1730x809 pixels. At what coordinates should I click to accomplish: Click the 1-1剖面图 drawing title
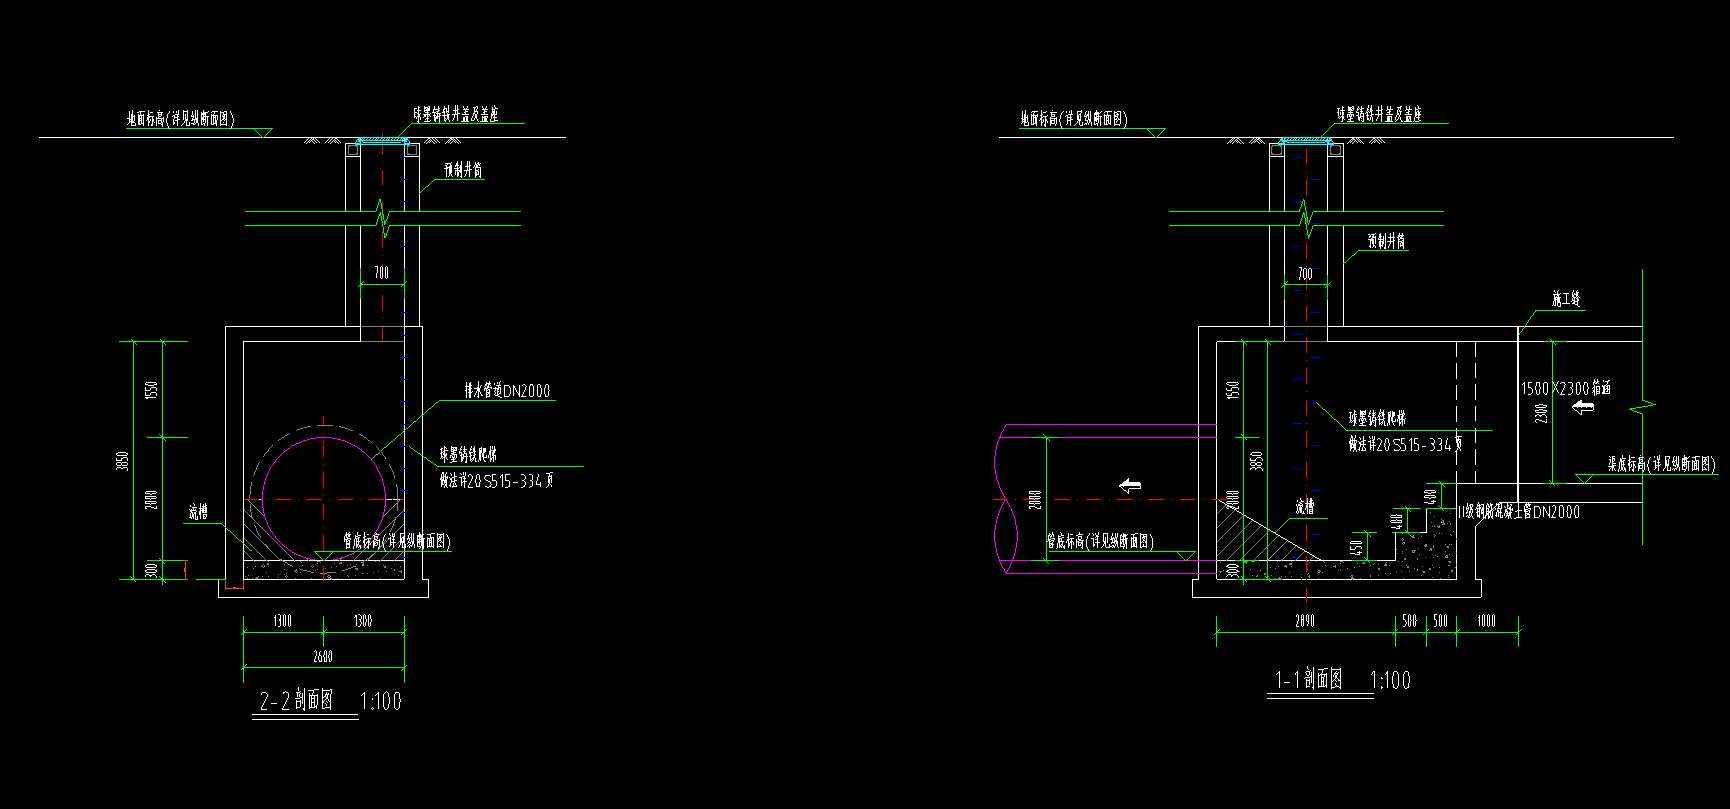tap(1309, 680)
